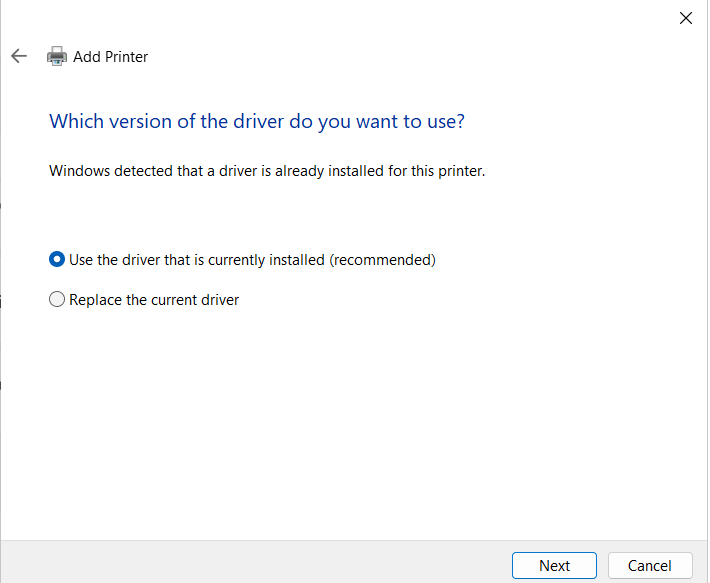Close the Add Printer wizard with X
Viewport: 710px width, 583px height.
pos(686,18)
